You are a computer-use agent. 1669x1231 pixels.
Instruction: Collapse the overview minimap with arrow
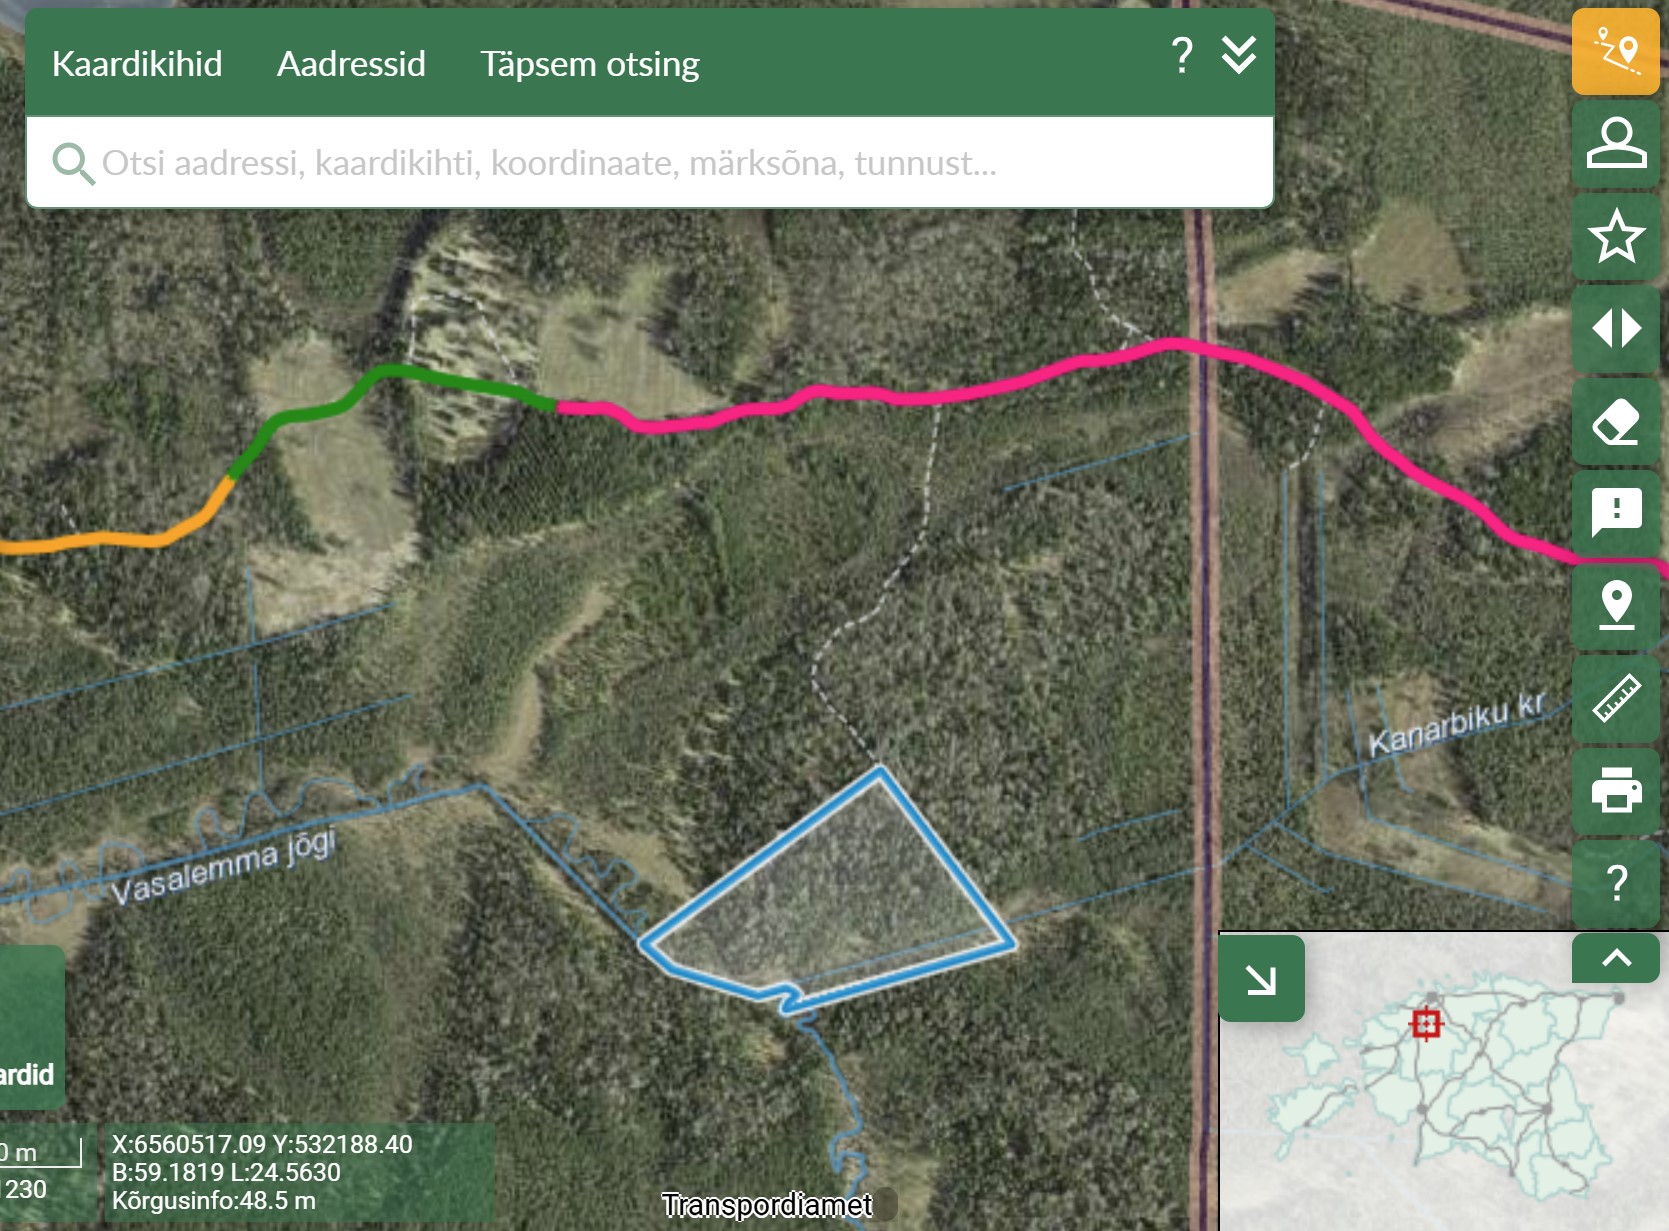click(1261, 979)
